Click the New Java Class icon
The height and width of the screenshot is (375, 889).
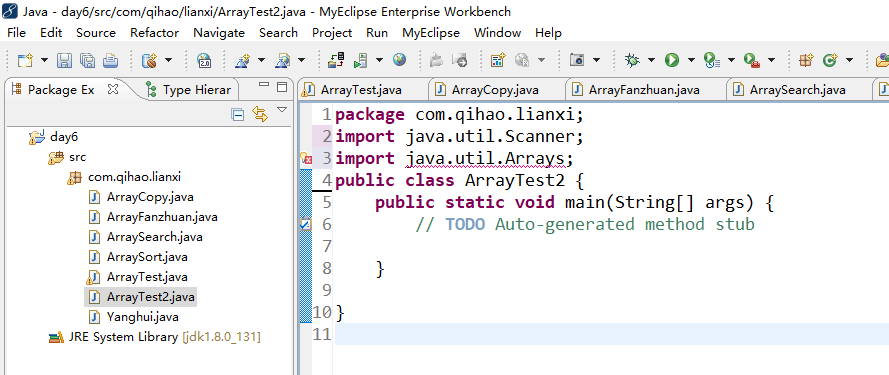[x=830, y=60]
